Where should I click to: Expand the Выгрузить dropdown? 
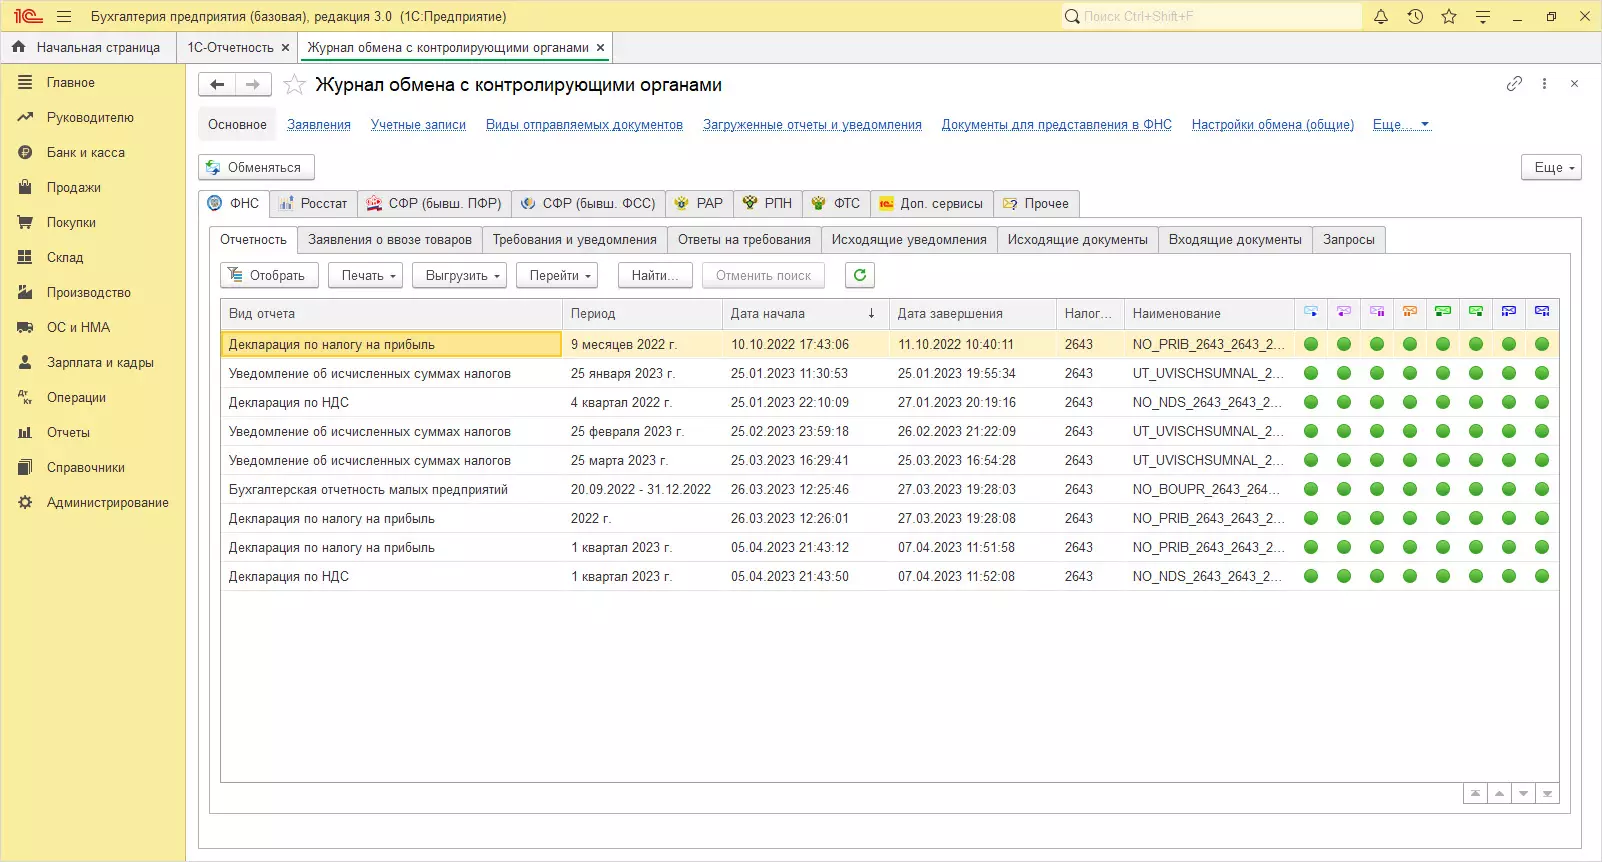[x=461, y=276]
